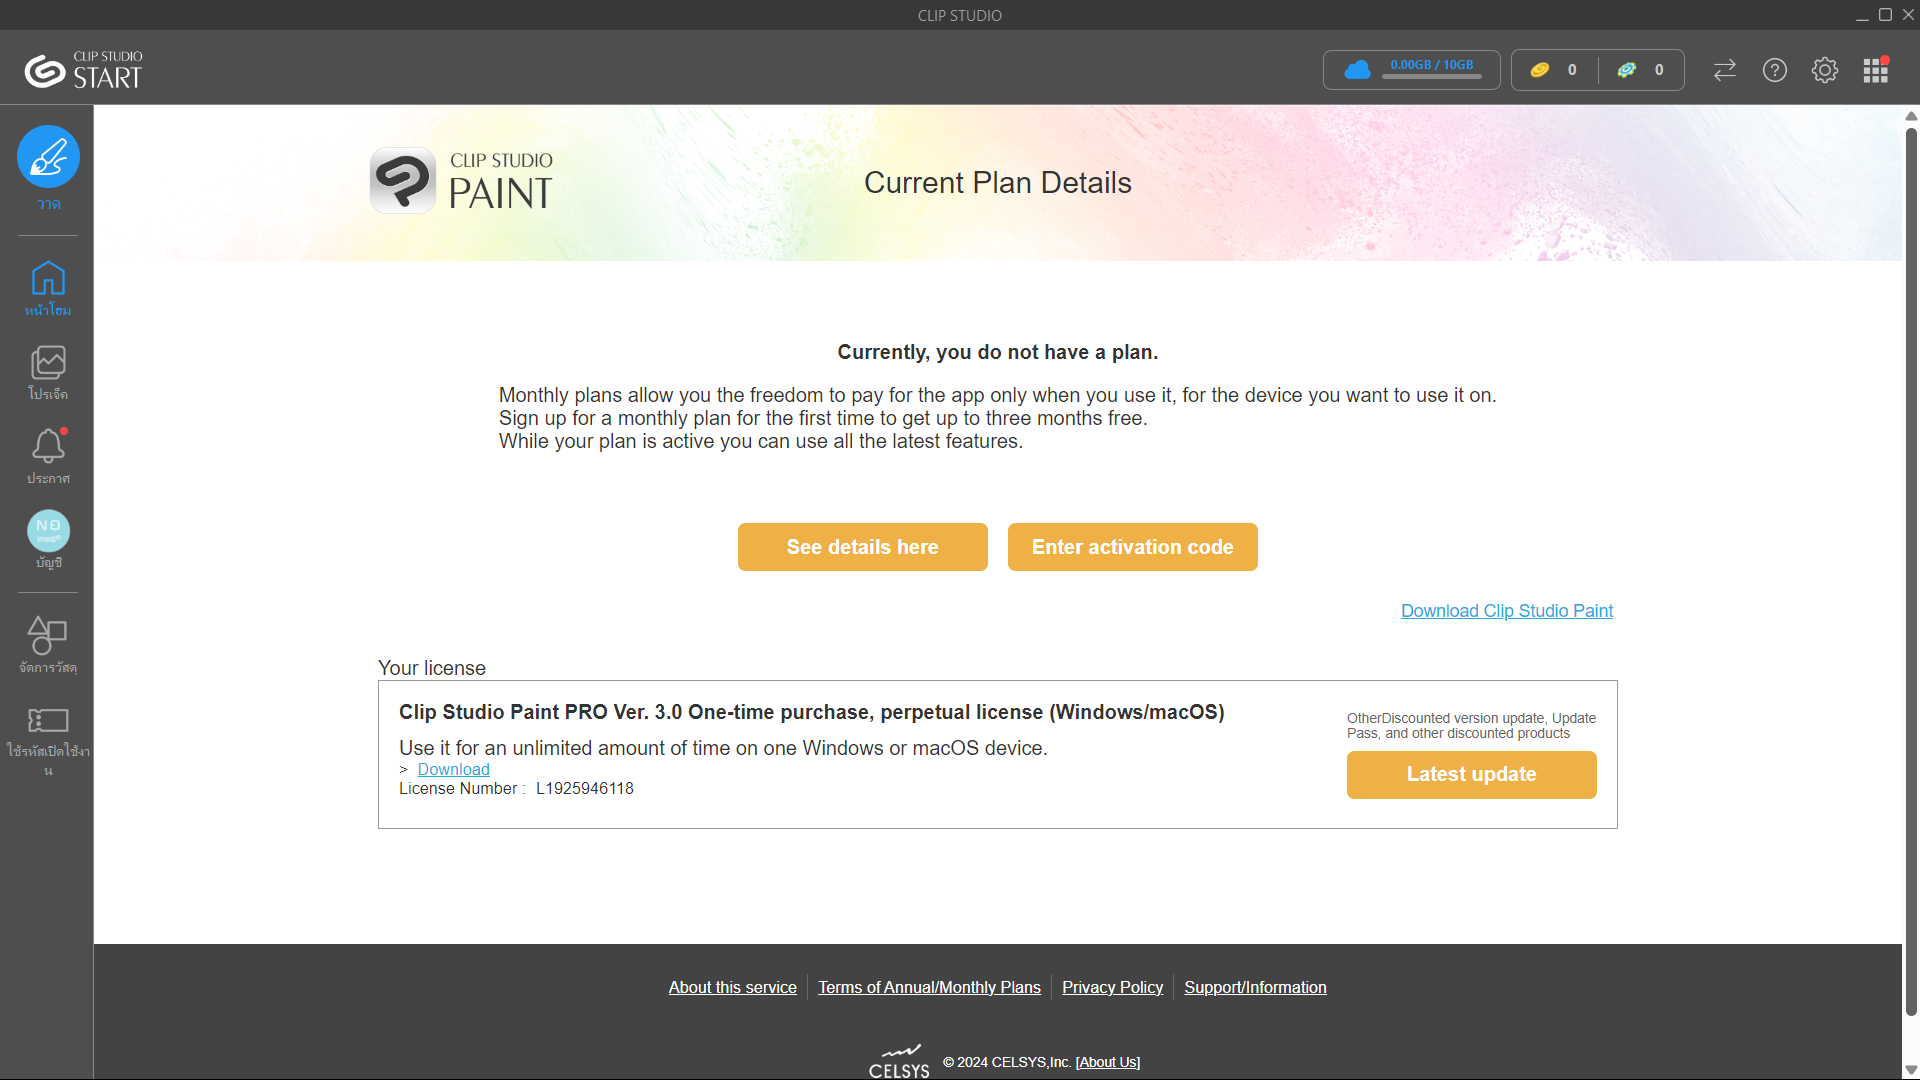Open cloud storage usage indicator
Viewport: 1920px width, 1080px height.
[1411, 70]
